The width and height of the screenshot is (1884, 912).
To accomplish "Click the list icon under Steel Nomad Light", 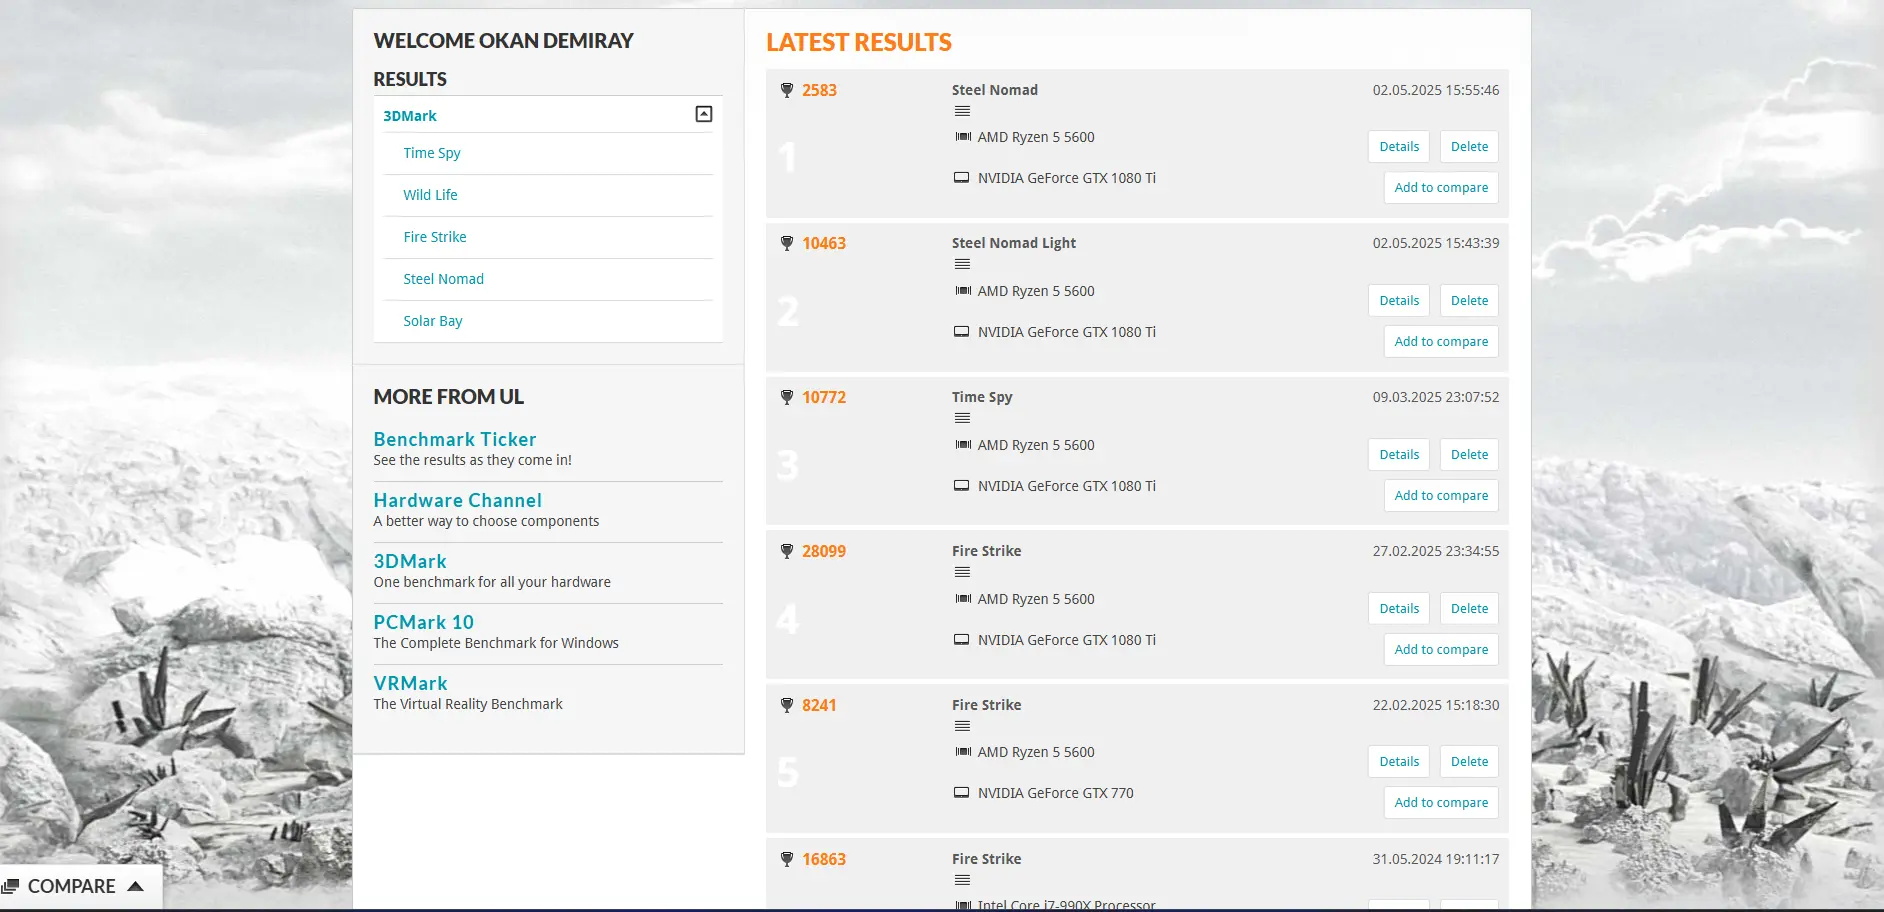I will coord(962,264).
